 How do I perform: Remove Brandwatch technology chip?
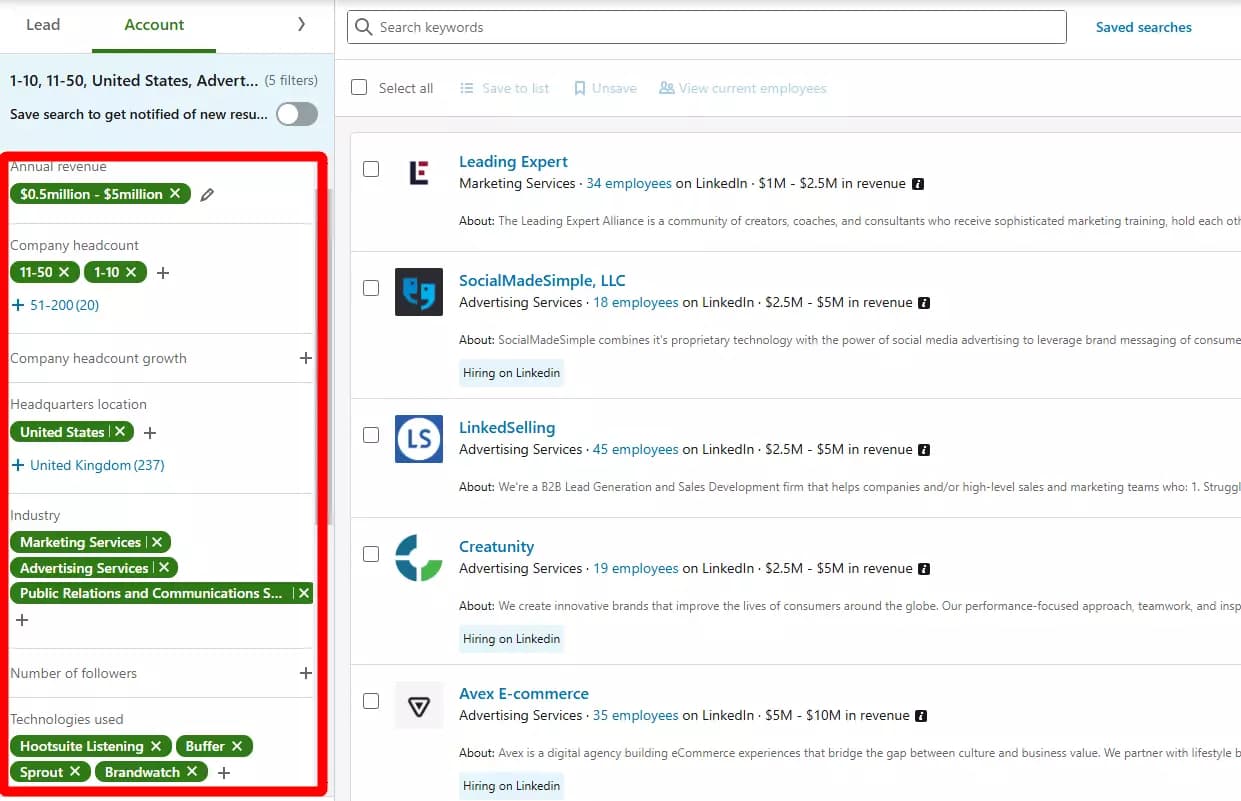(x=192, y=772)
